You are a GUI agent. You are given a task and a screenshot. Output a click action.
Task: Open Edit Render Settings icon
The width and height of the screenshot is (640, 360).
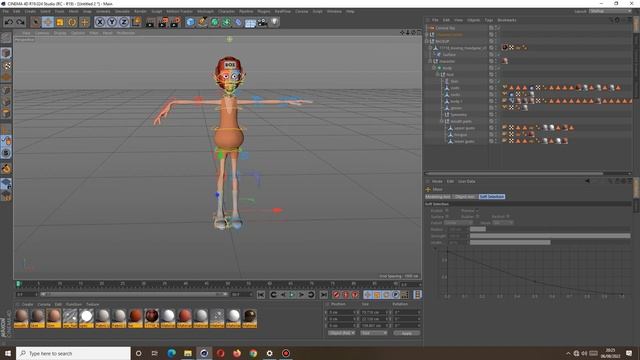pyautogui.click(x=176, y=22)
